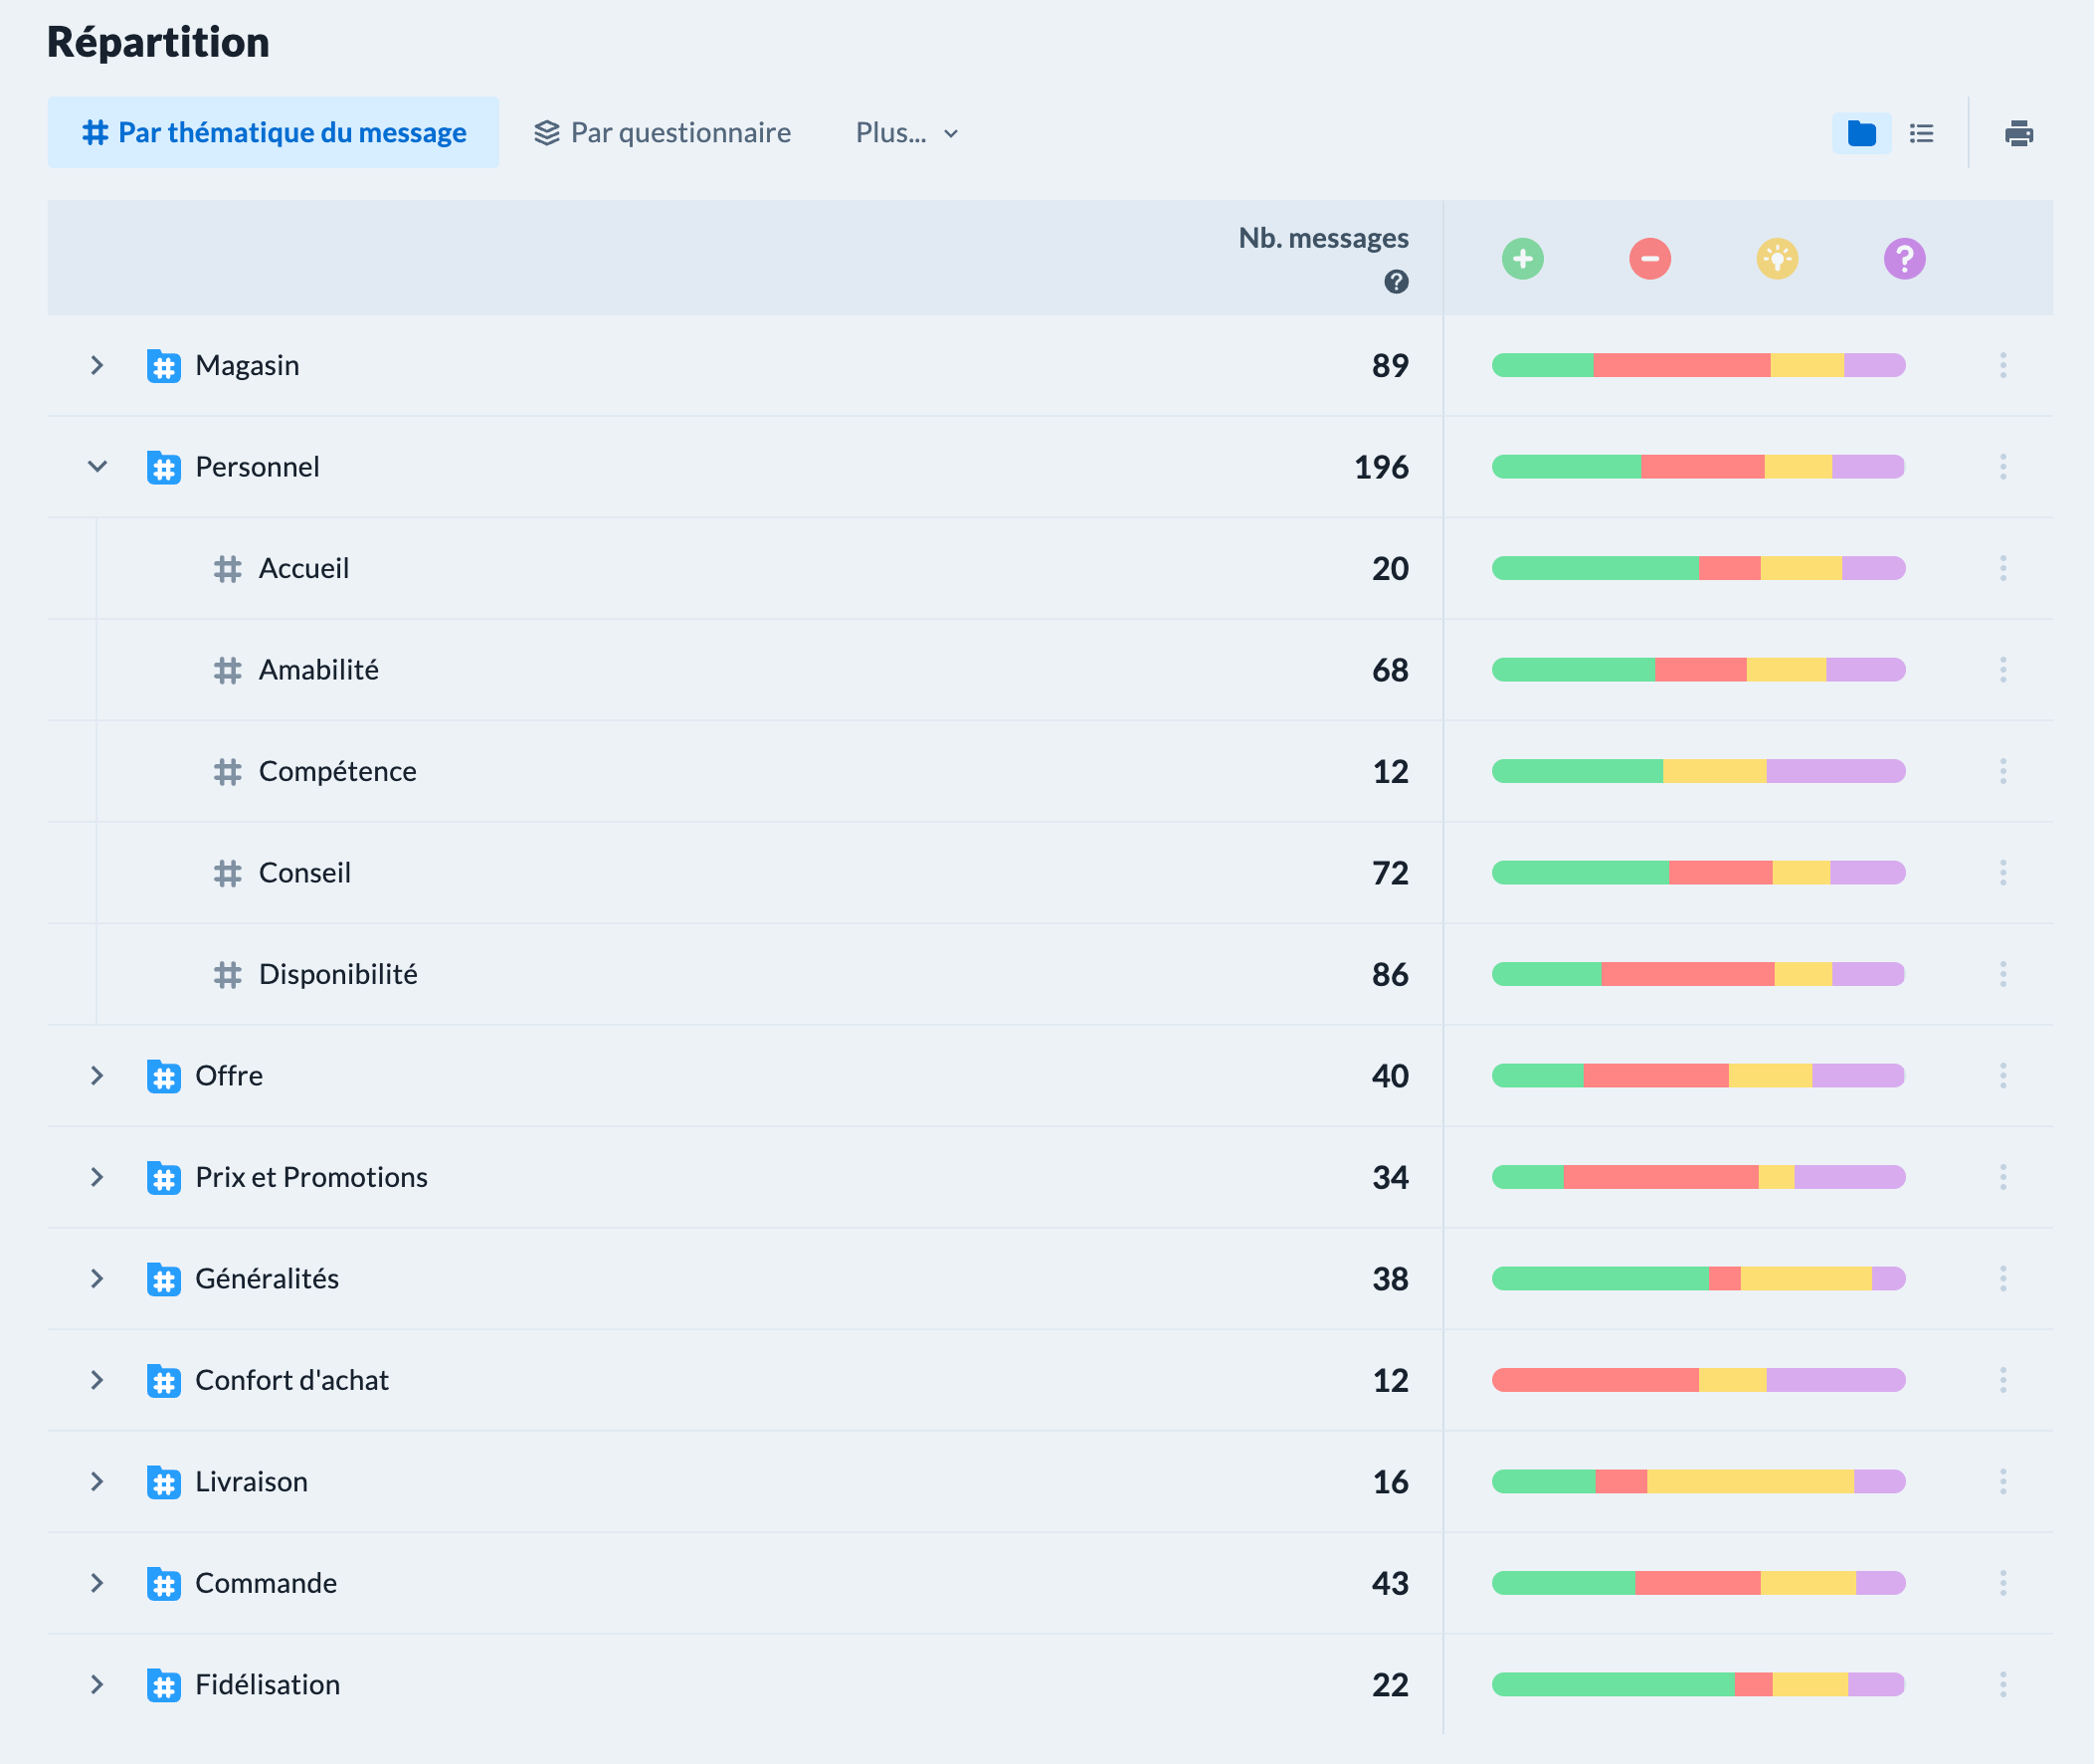2094x1764 pixels.
Task: Click the question mark sentiment icon in header
Action: (1904, 259)
